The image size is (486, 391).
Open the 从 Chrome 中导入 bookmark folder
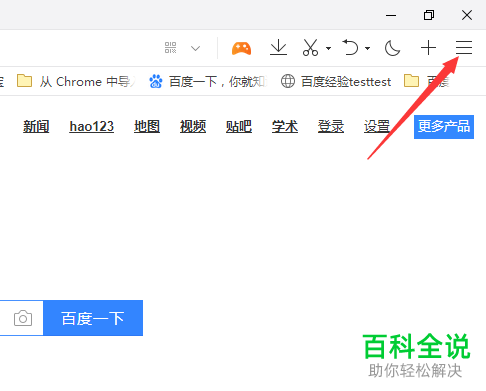coord(77,81)
